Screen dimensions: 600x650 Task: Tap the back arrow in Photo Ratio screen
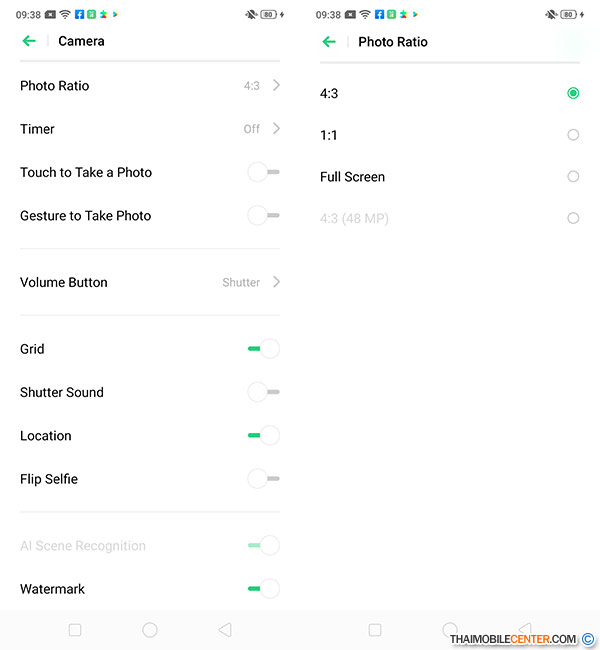[x=329, y=41]
